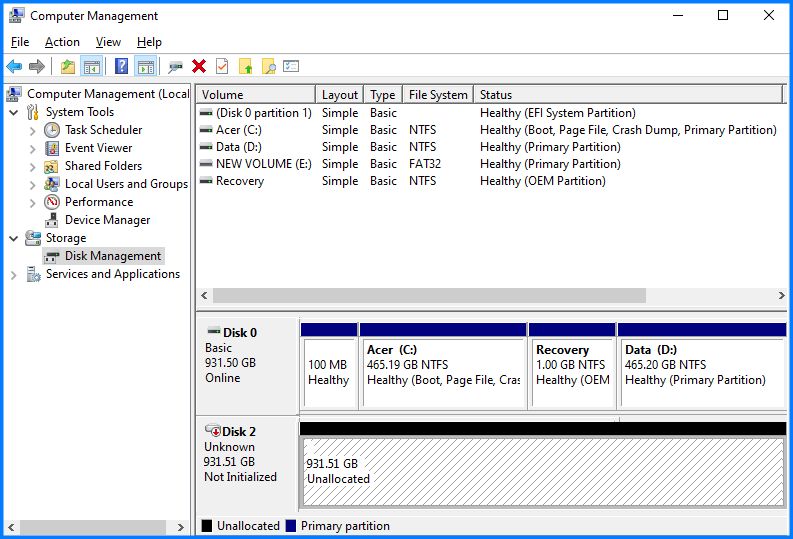Viewport: 793px width, 539px height.
Task: Click the magnifier folder search toolbar icon
Action: [x=268, y=67]
